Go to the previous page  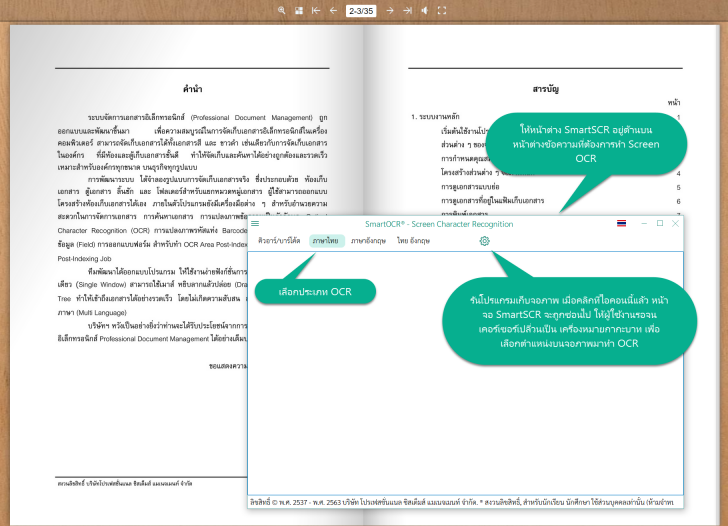(x=333, y=10)
